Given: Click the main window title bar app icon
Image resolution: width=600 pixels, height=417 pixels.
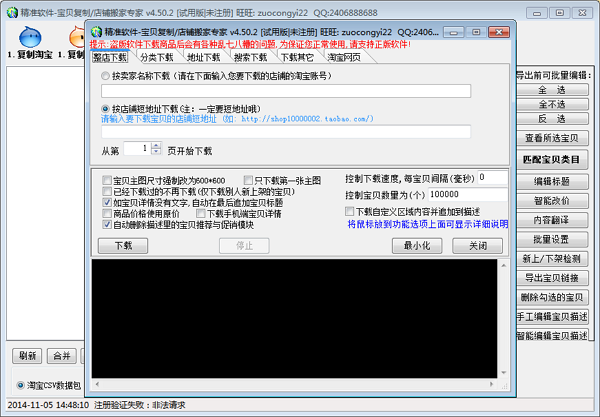Looking at the screenshot, I should point(12,13).
